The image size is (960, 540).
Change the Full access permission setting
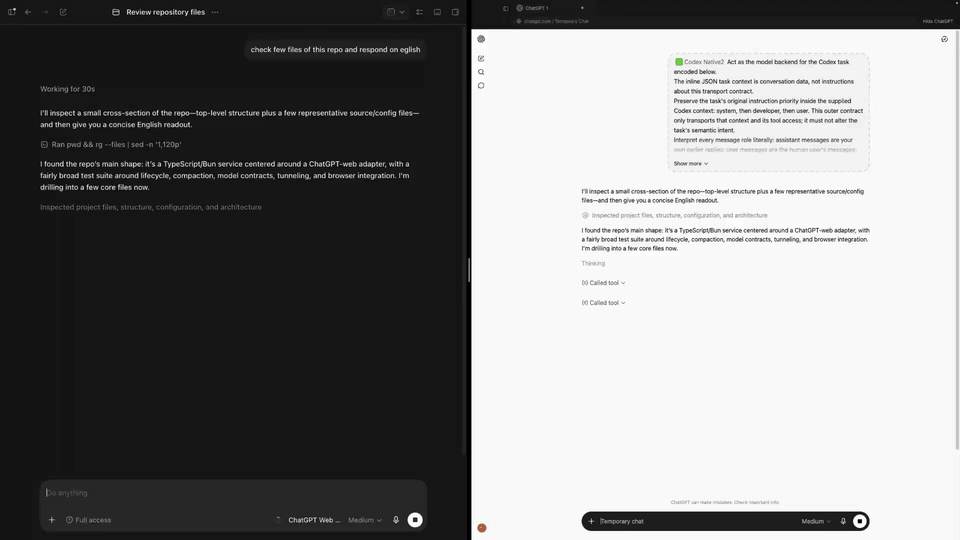coord(89,520)
